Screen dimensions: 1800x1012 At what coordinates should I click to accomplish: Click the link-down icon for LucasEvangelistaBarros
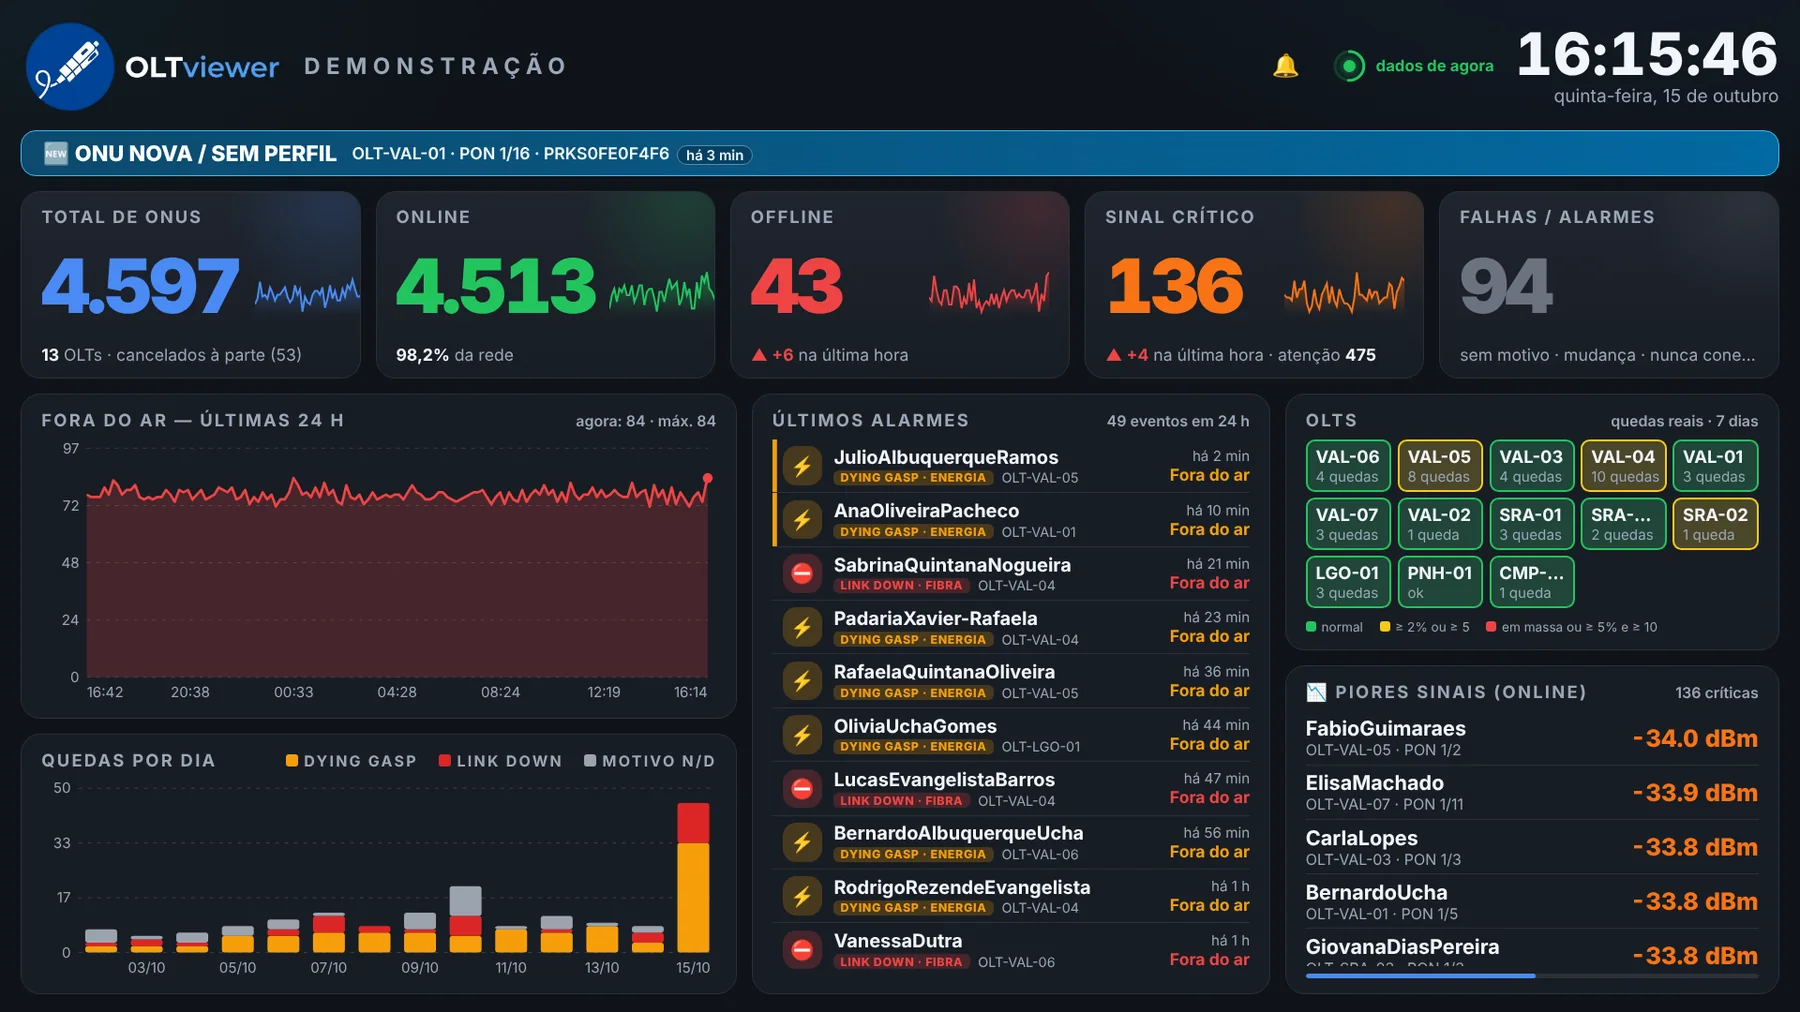[802, 788]
